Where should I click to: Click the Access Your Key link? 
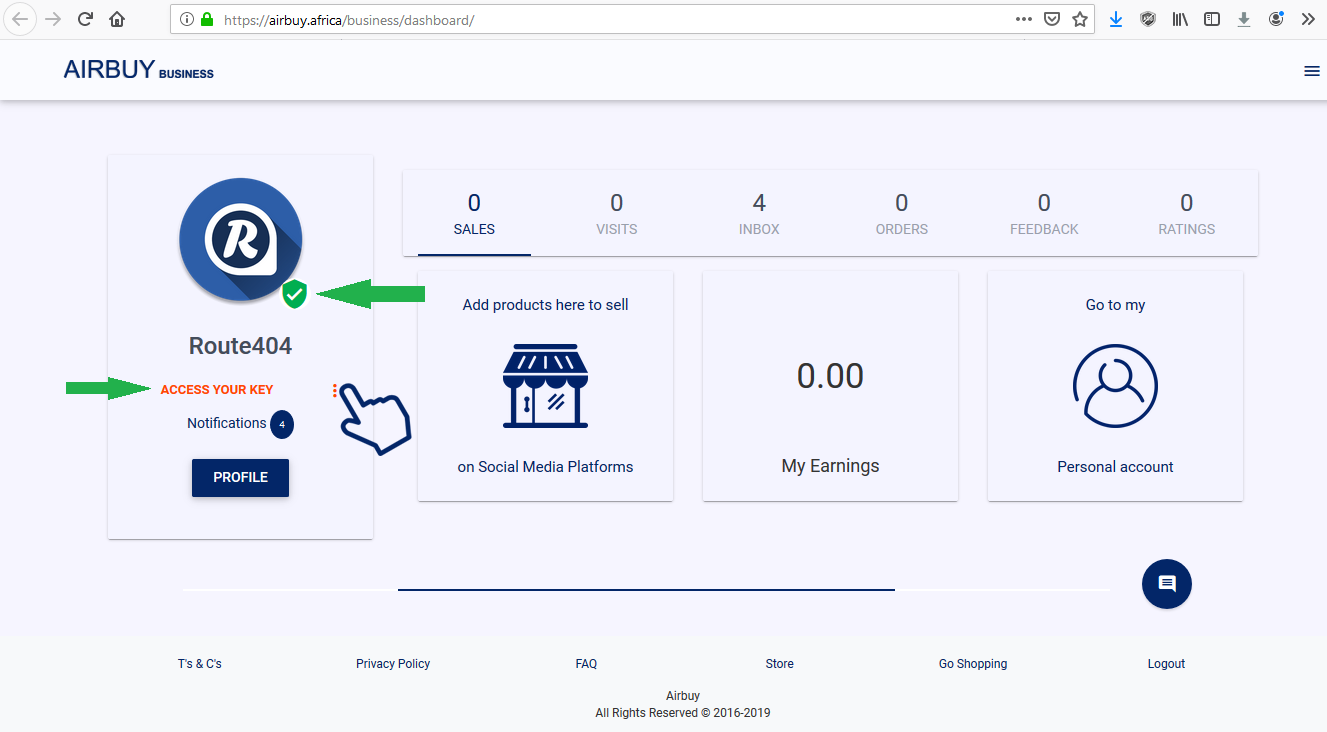(217, 390)
